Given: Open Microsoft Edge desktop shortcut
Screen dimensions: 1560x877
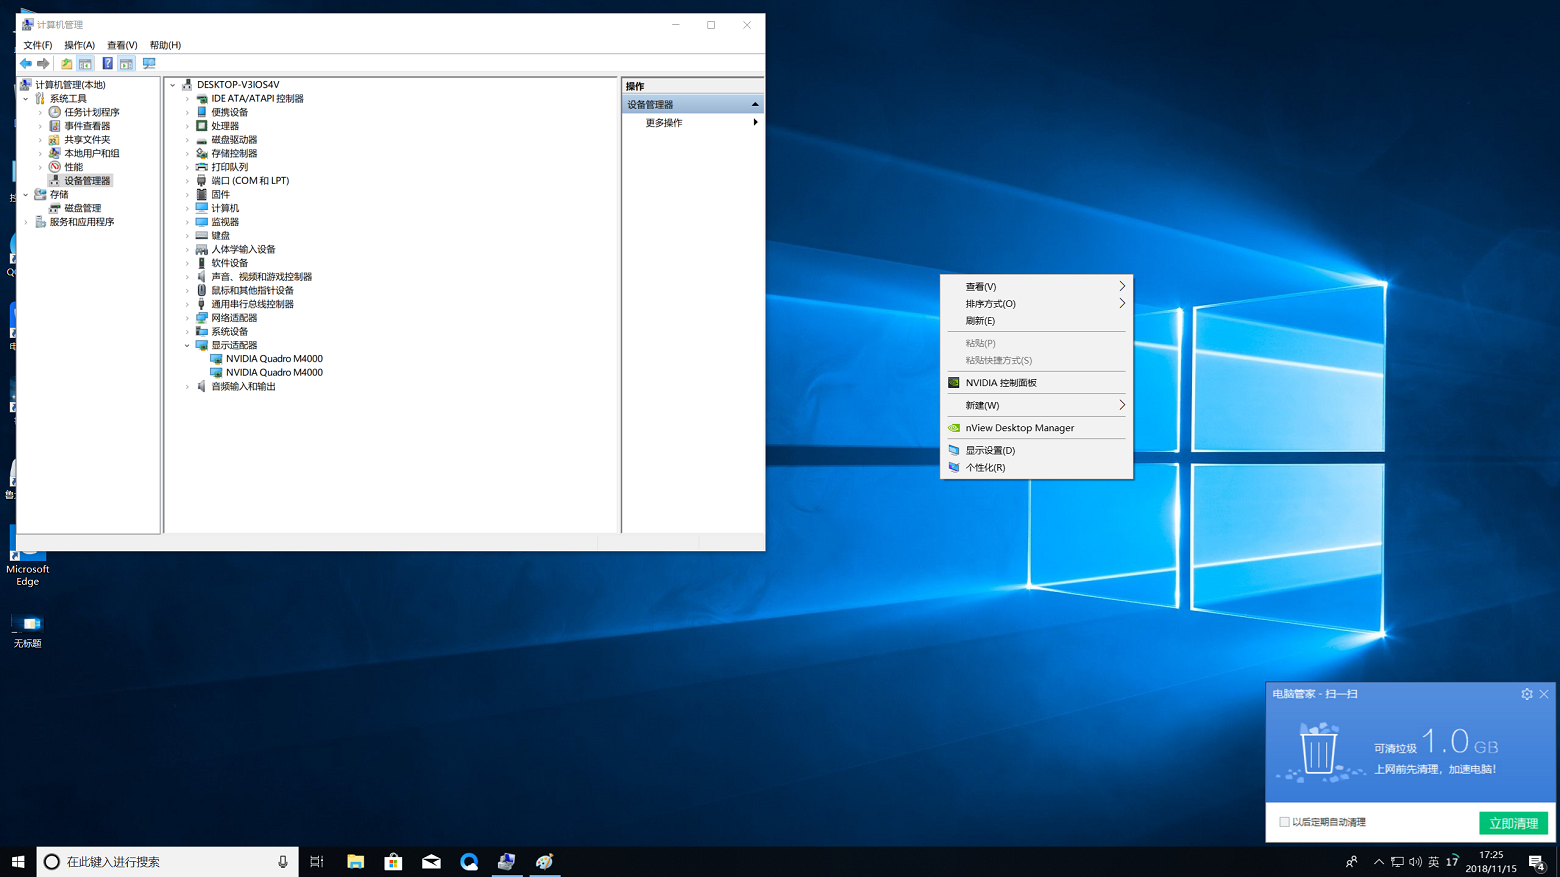Looking at the screenshot, I should coord(27,556).
